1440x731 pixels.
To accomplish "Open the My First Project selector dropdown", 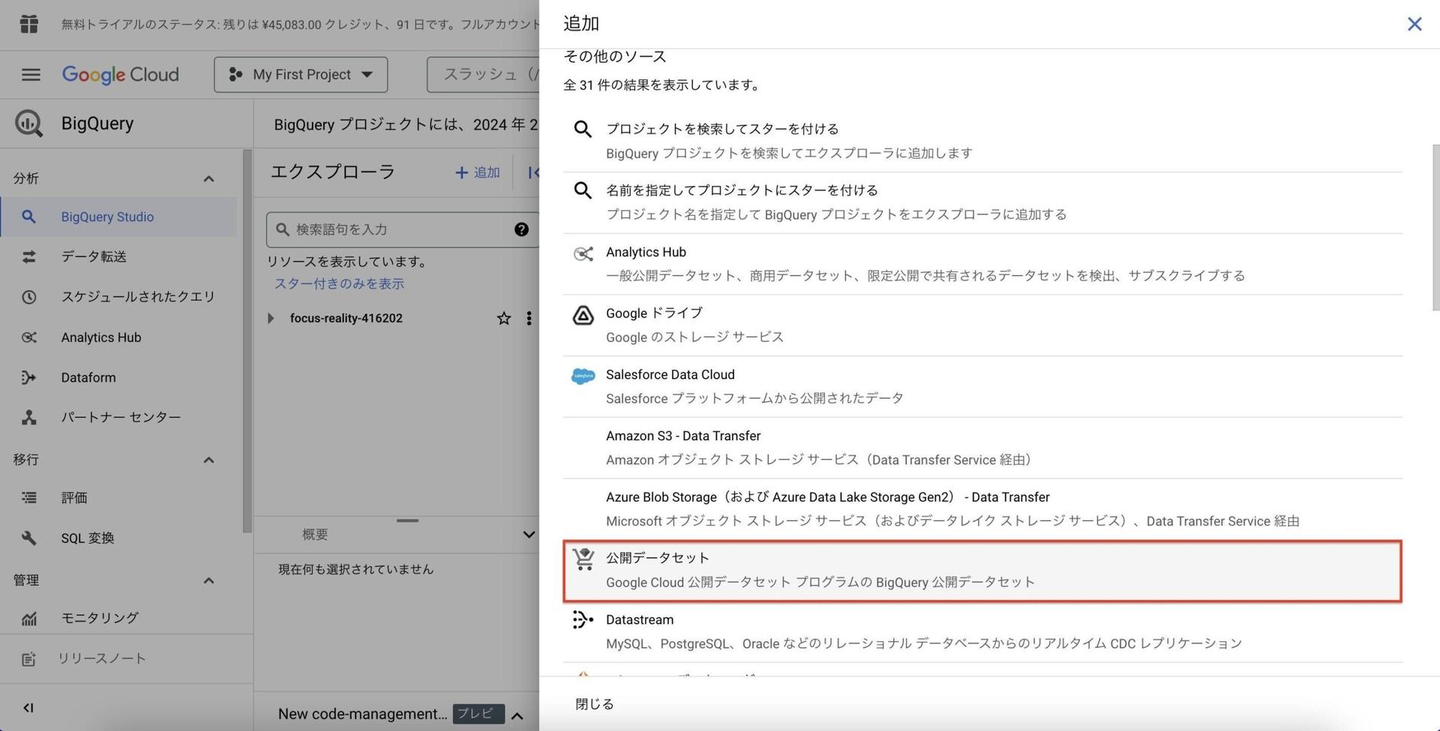I will 301,74.
